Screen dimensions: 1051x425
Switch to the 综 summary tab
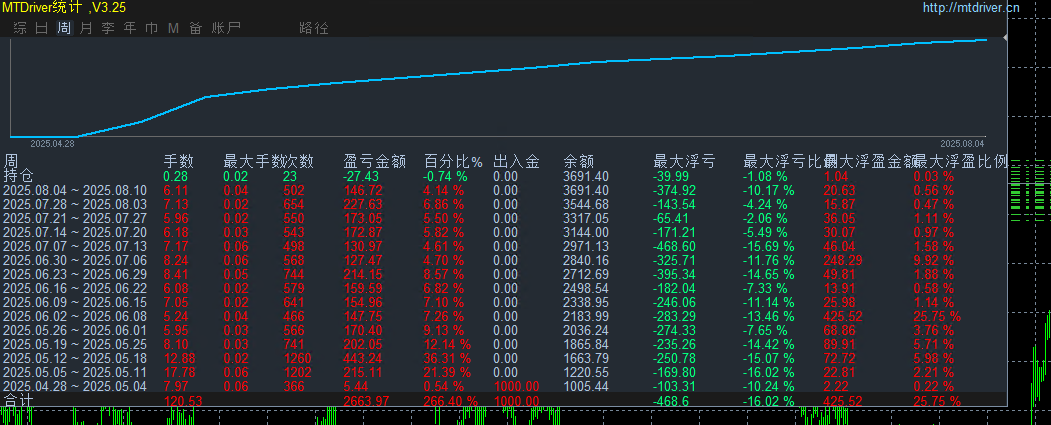20,28
